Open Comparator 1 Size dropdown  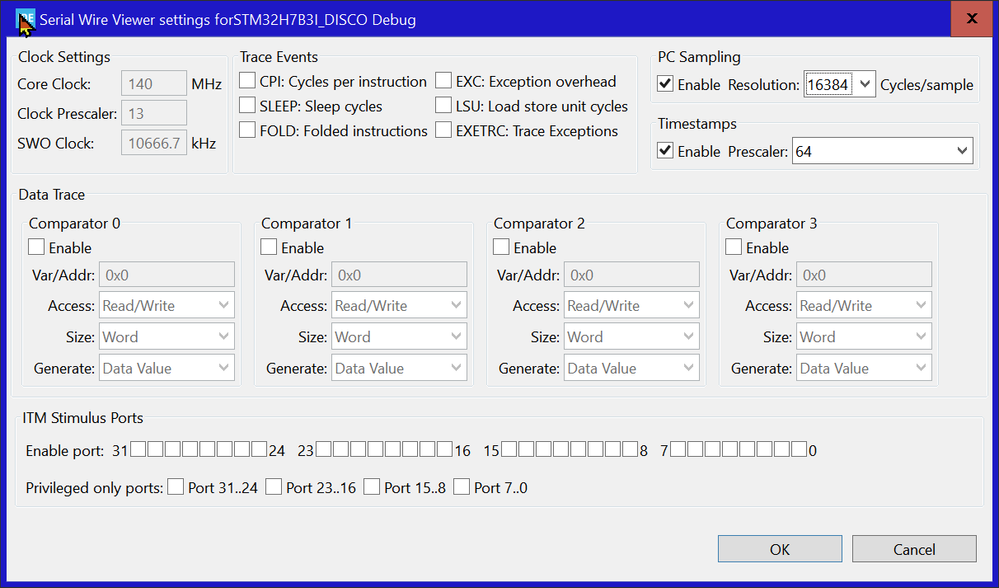[x=399, y=336]
